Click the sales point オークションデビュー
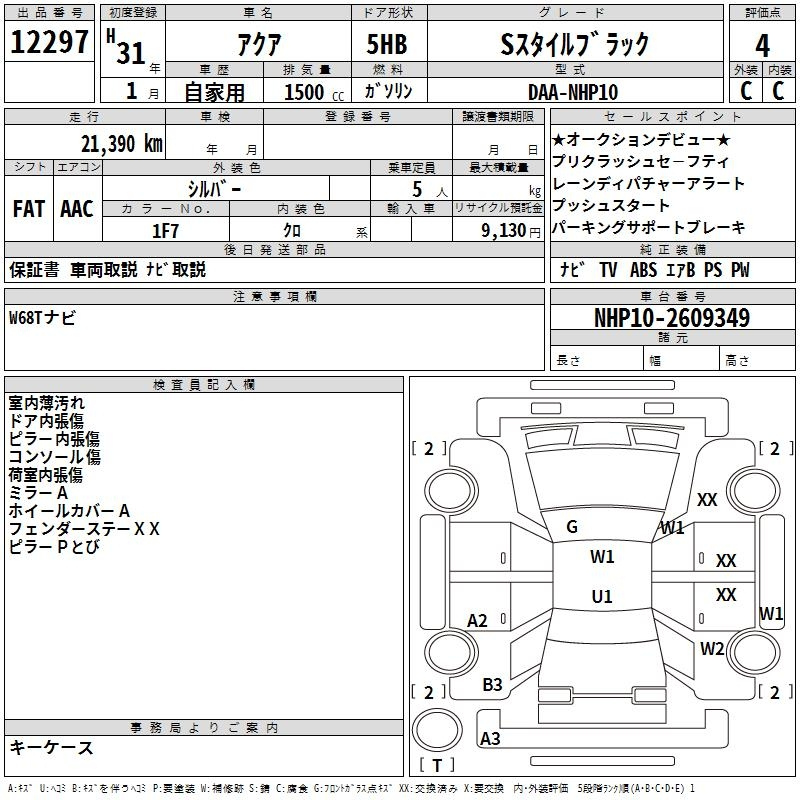 641,139
